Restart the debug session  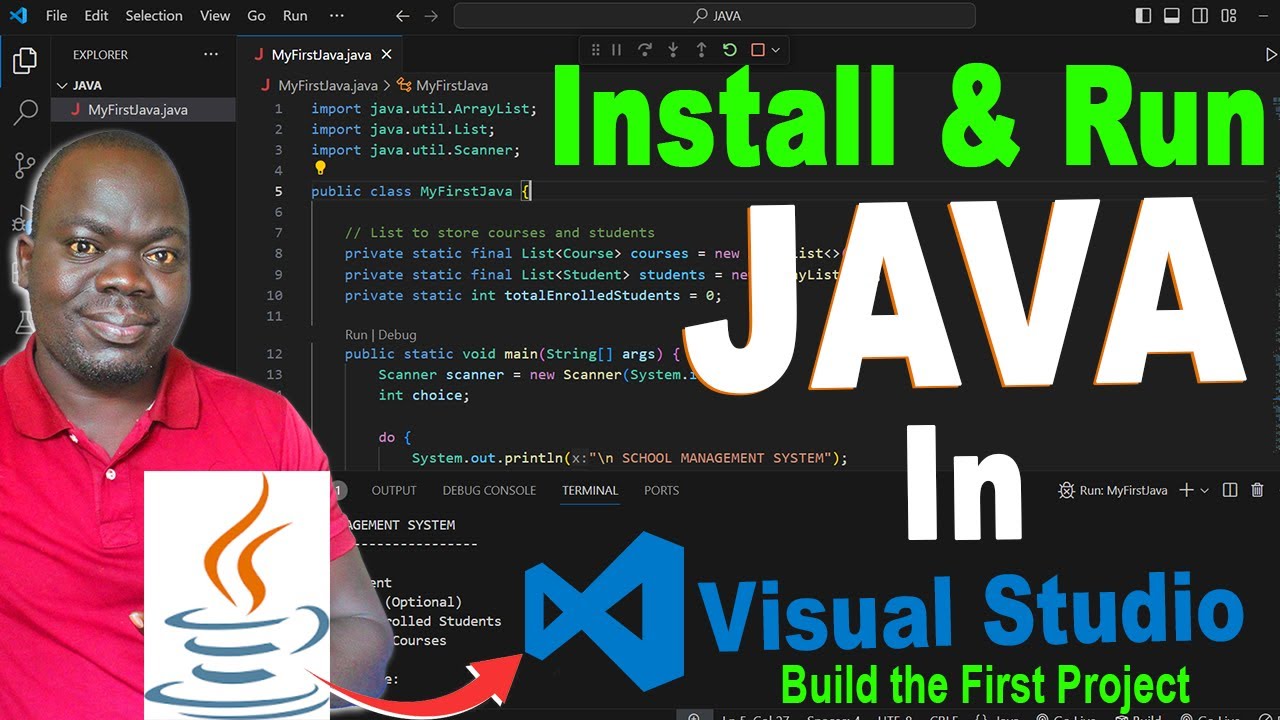point(729,50)
